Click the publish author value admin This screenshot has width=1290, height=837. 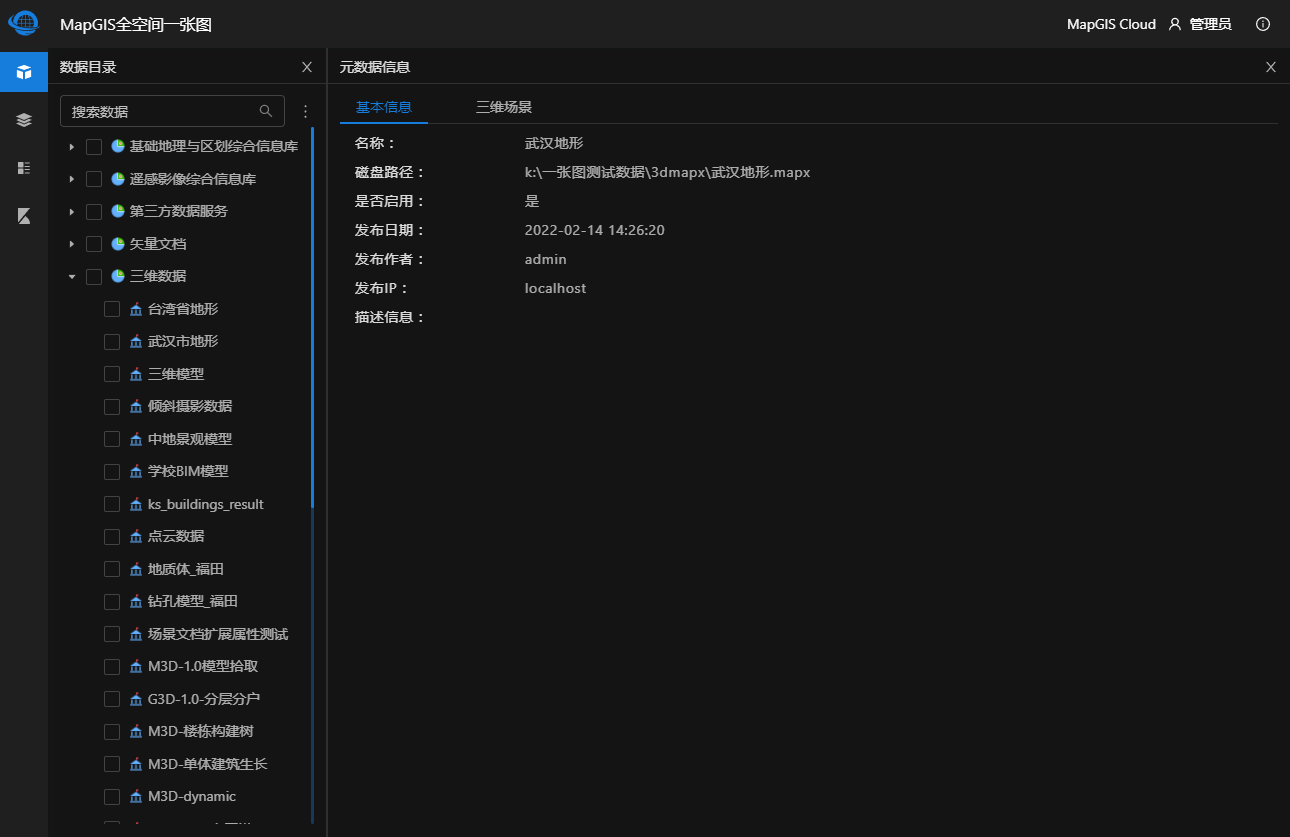[x=546, y=259]
